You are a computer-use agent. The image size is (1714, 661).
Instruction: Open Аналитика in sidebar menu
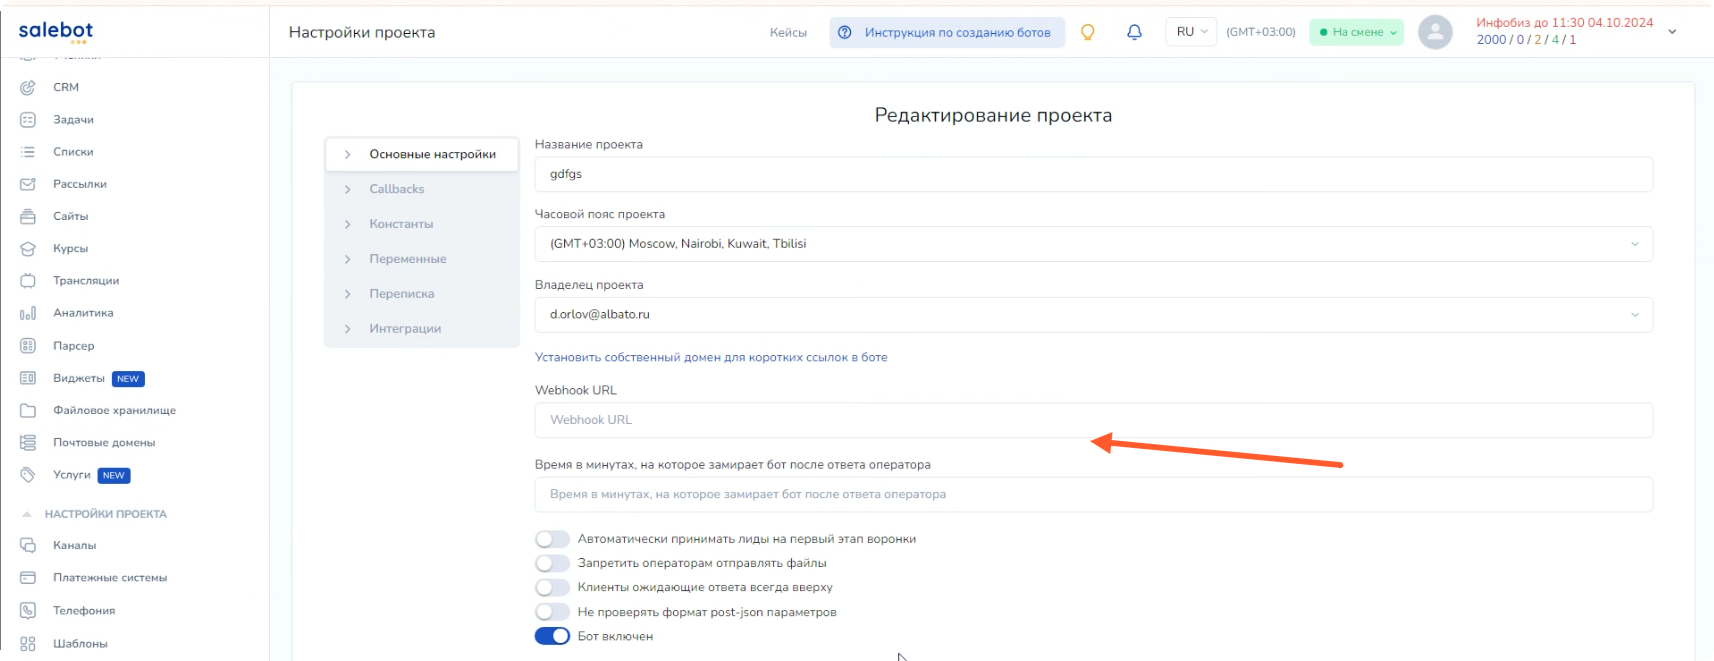tap(83, 313)
